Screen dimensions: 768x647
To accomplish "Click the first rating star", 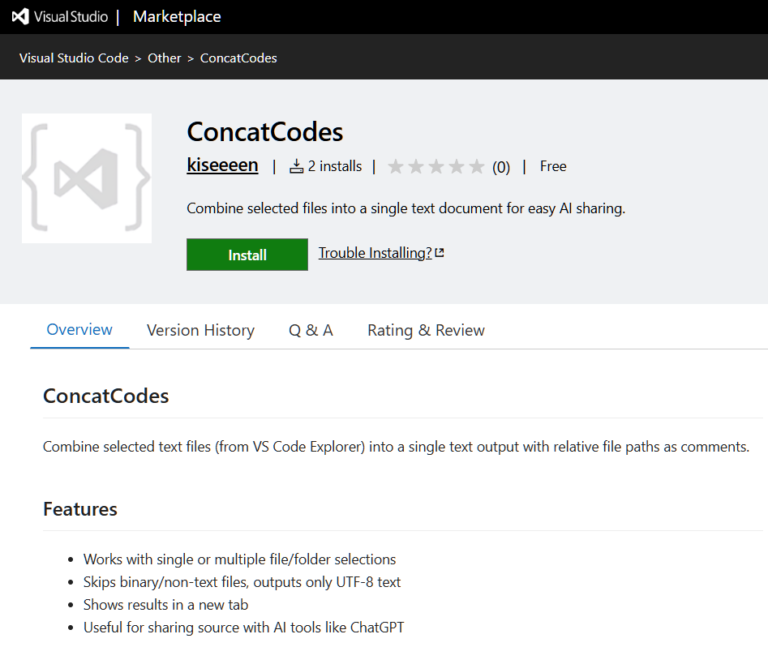I will pyautogui.click(x=396, y=167).
